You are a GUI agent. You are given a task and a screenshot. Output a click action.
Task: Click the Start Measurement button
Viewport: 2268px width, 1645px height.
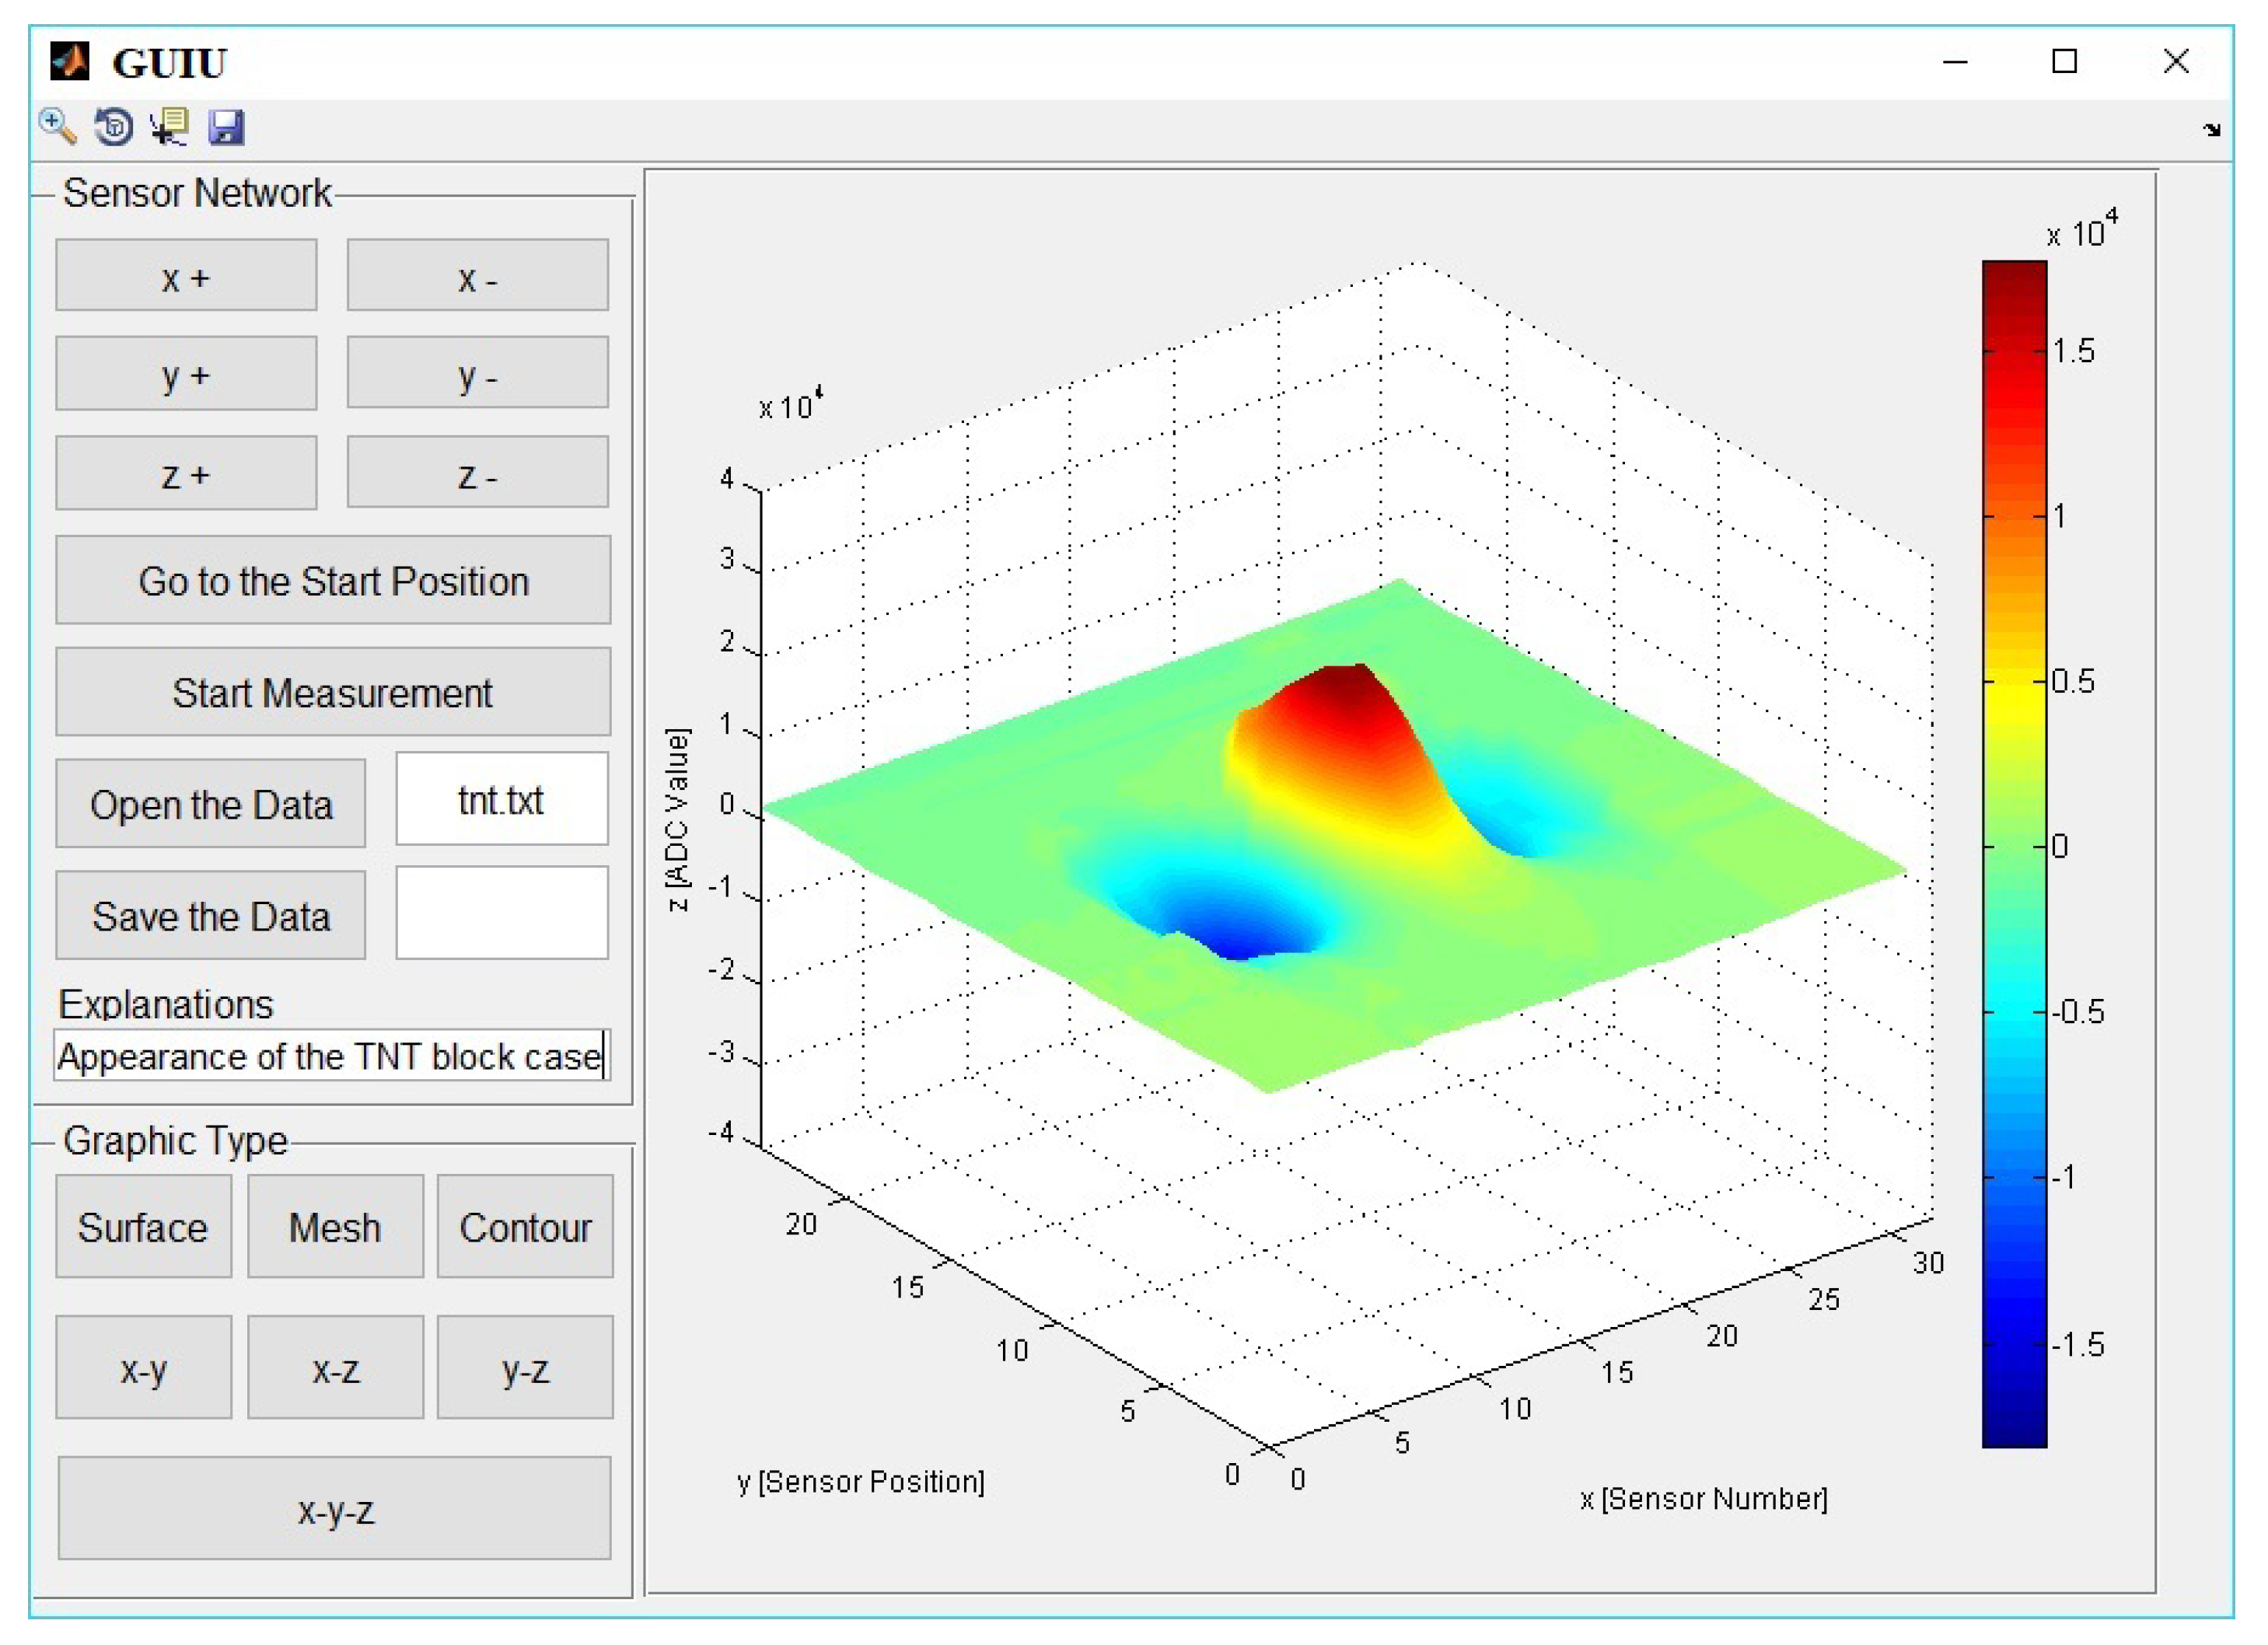(333, 692)
